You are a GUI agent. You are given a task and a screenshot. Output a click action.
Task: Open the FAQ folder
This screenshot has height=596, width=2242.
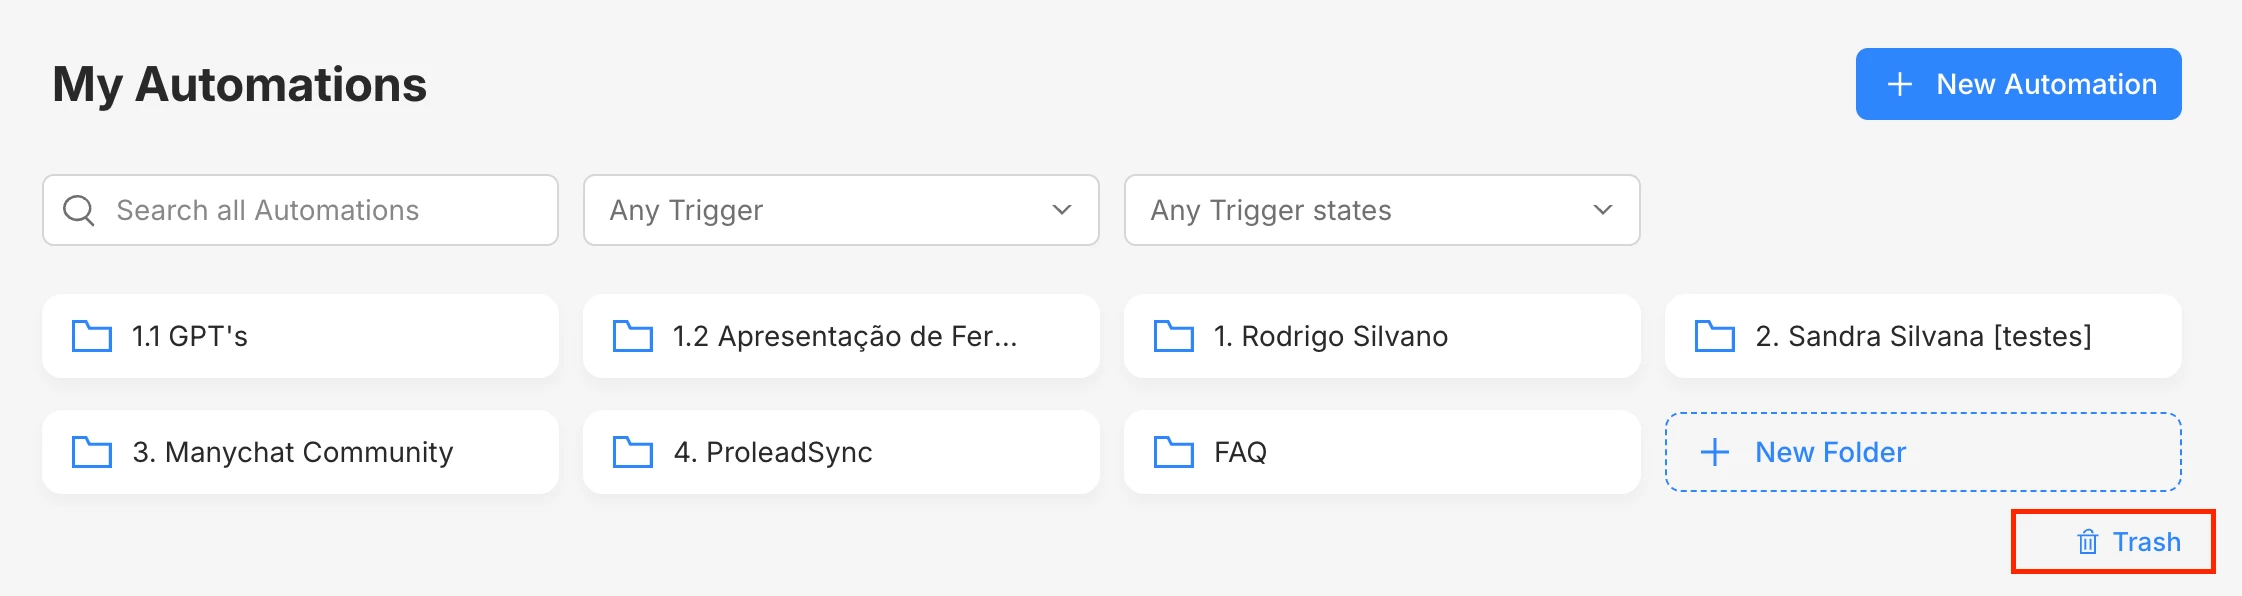[1381, 452]
